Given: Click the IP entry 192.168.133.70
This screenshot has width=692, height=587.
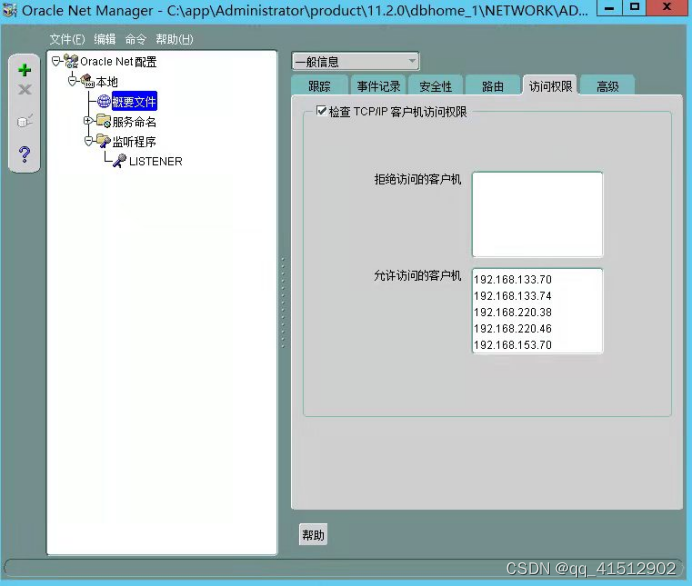Looking at the screenshot, I should pos(512,279).
